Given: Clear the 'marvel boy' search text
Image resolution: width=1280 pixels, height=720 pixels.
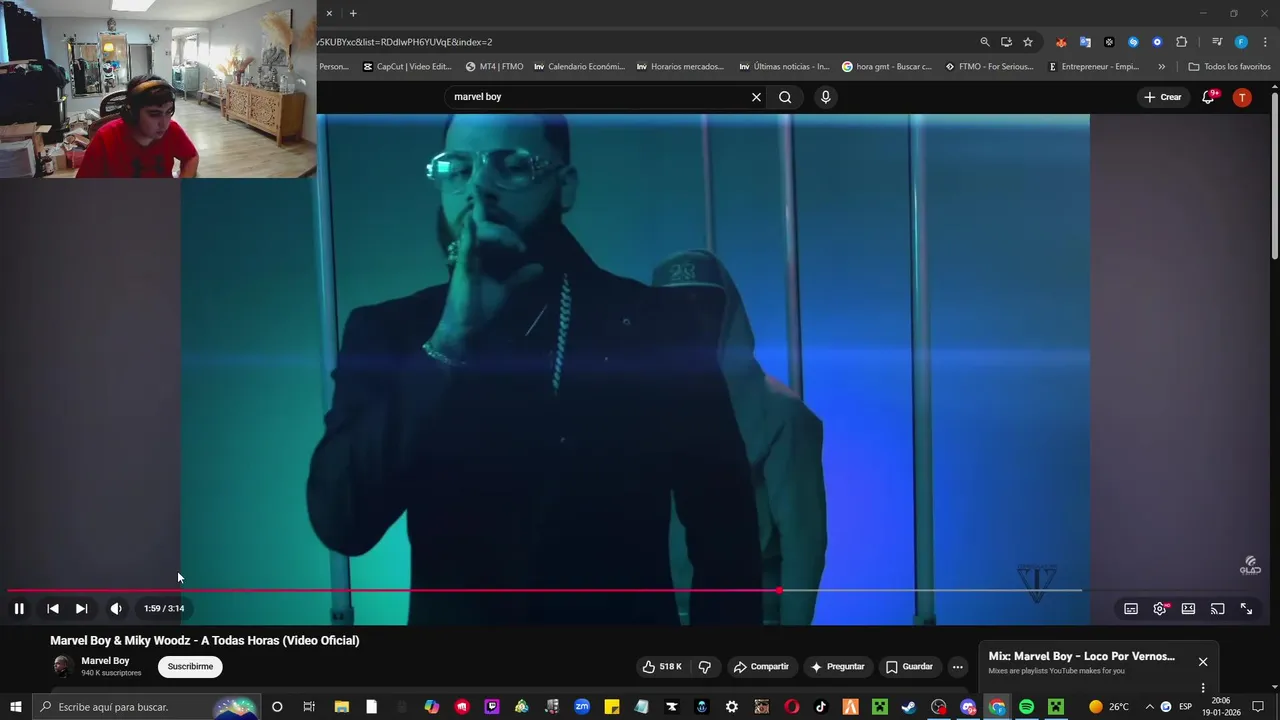Looking at the screenshot, I should [756, 97].
